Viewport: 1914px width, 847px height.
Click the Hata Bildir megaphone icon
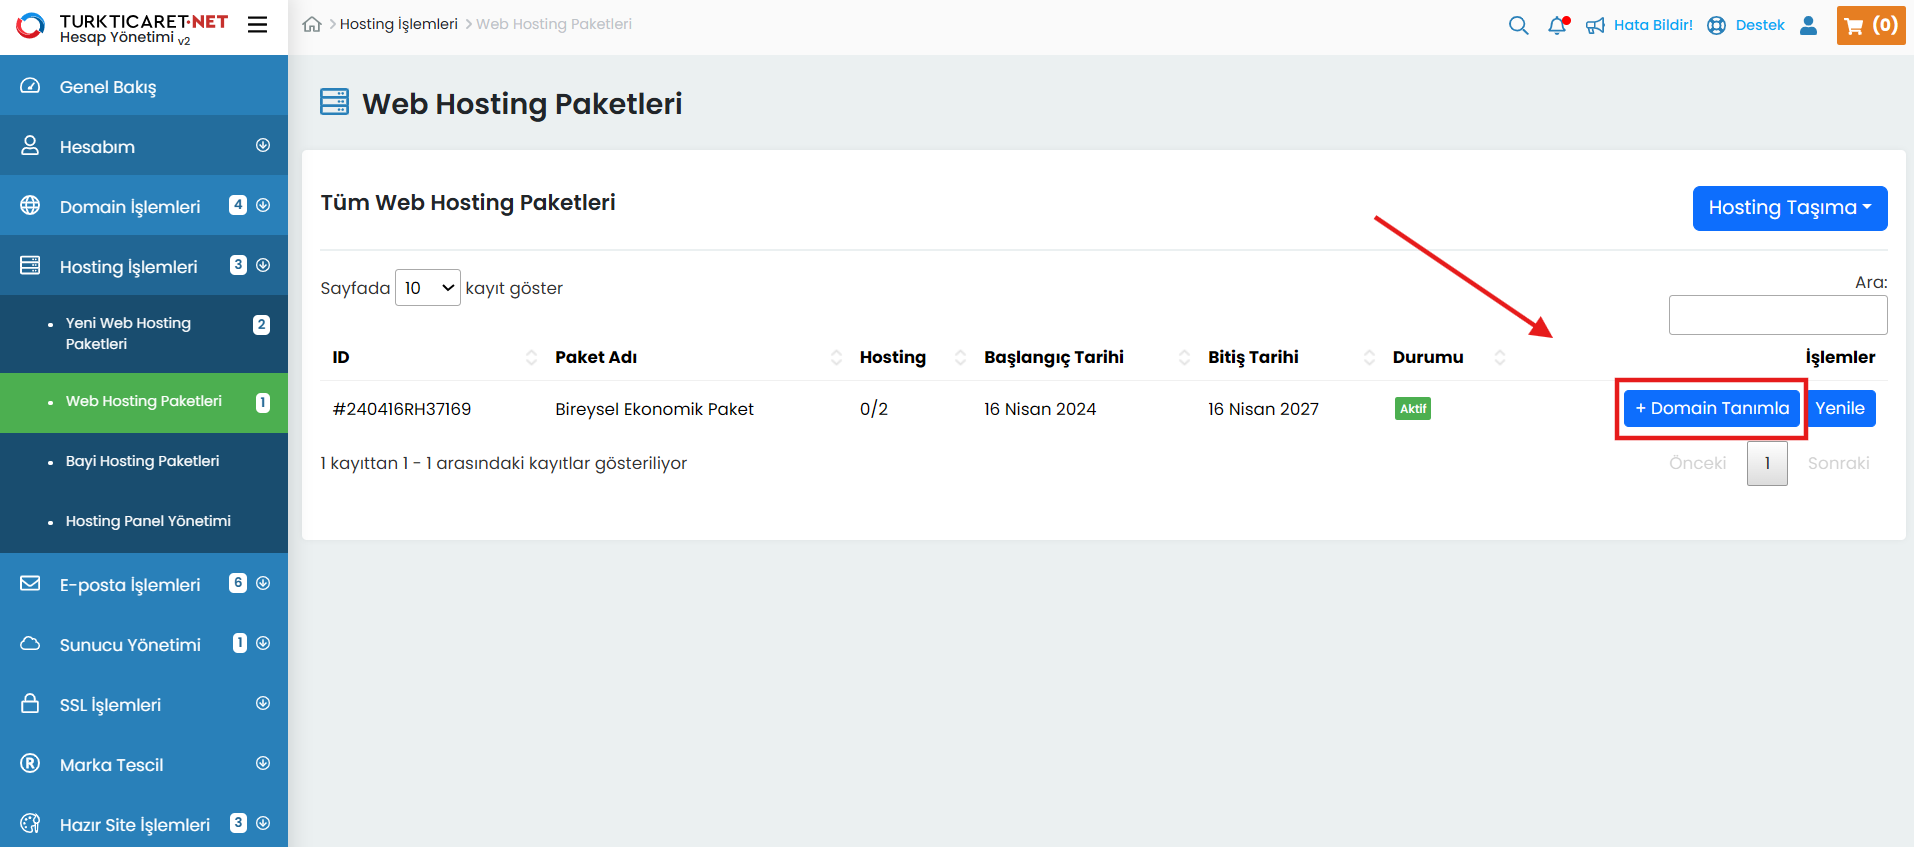coord(1595,26)
